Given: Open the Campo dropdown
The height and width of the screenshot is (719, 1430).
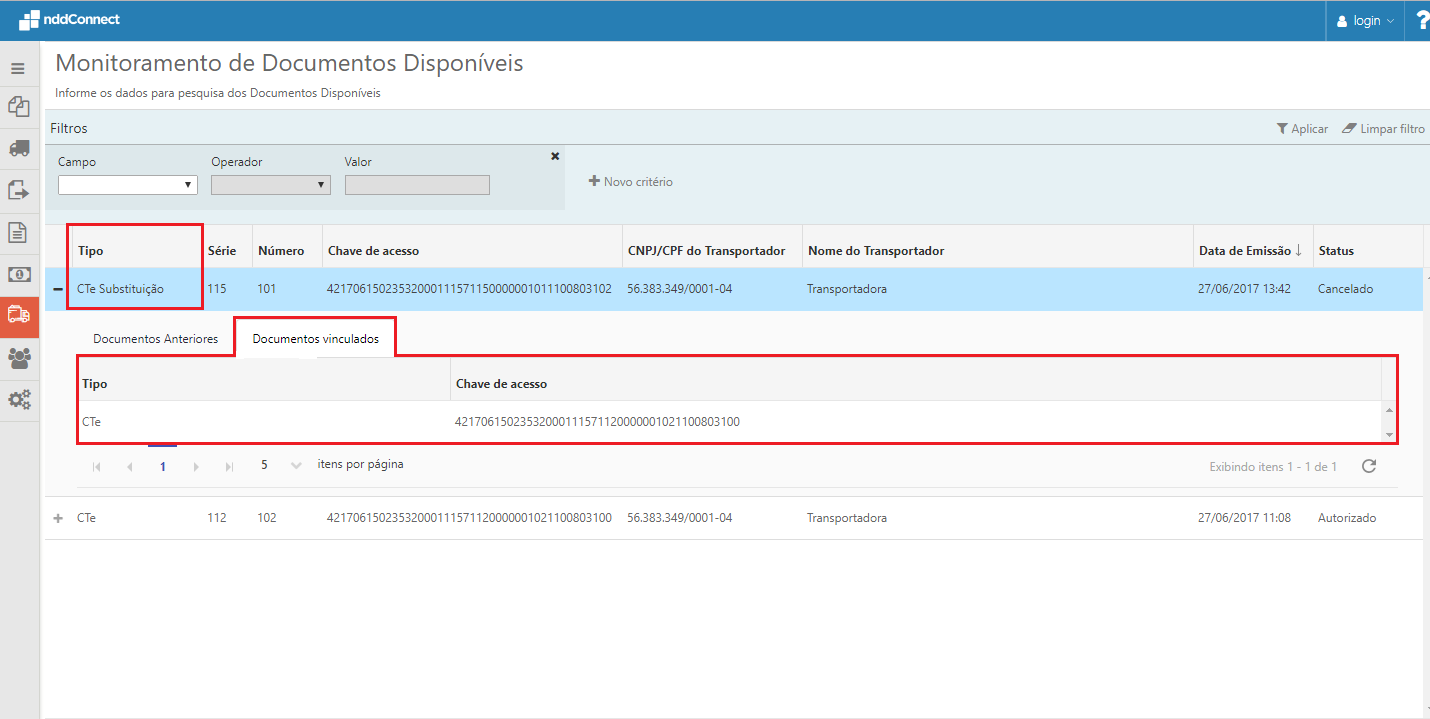Looking at the screenshot, I should tap(127, 185).
